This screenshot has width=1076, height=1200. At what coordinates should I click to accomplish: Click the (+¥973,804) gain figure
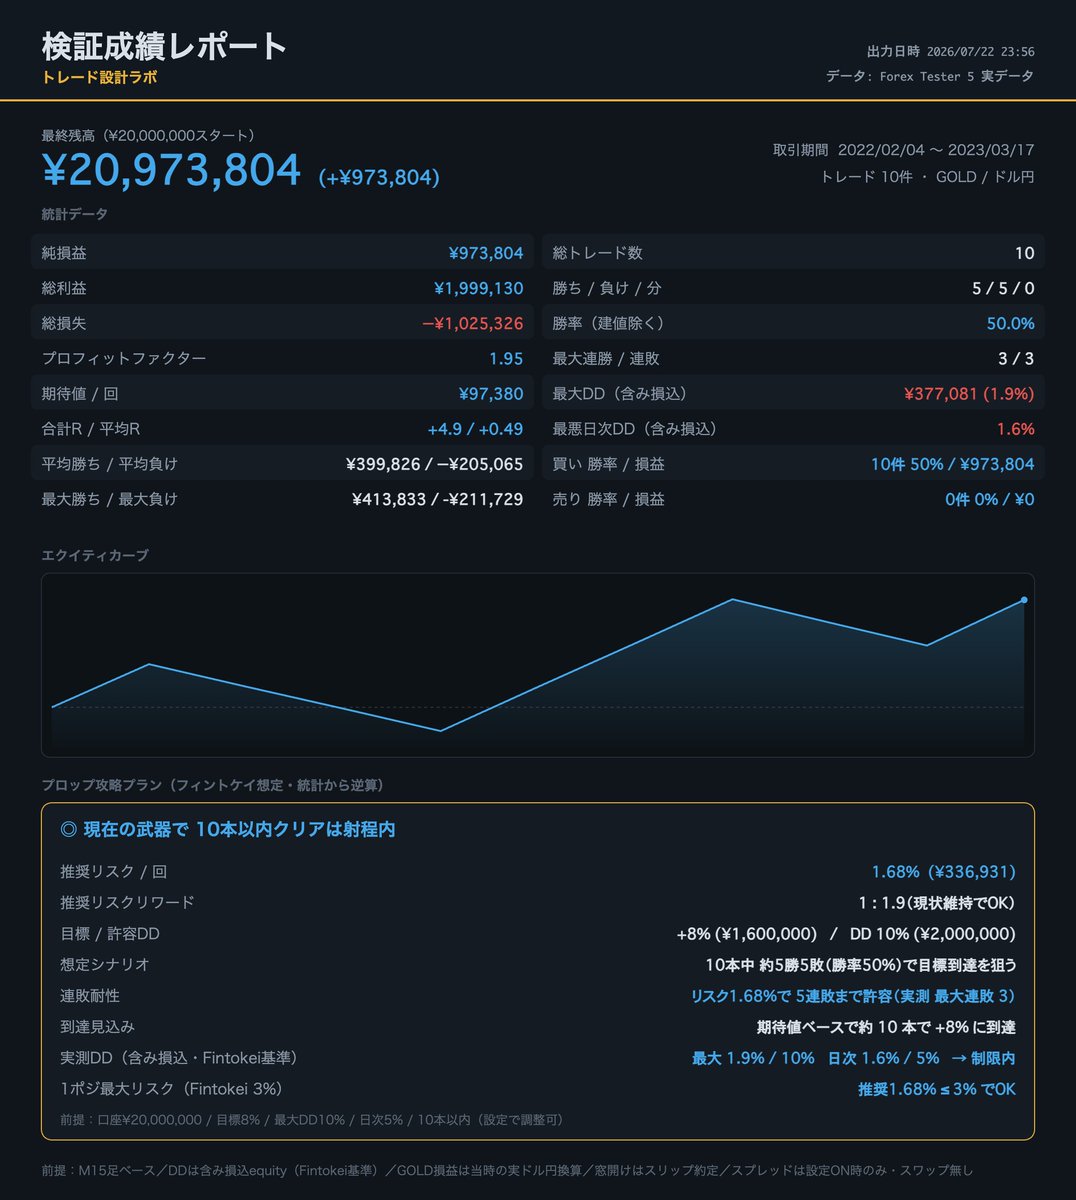[x=379, y=178]
